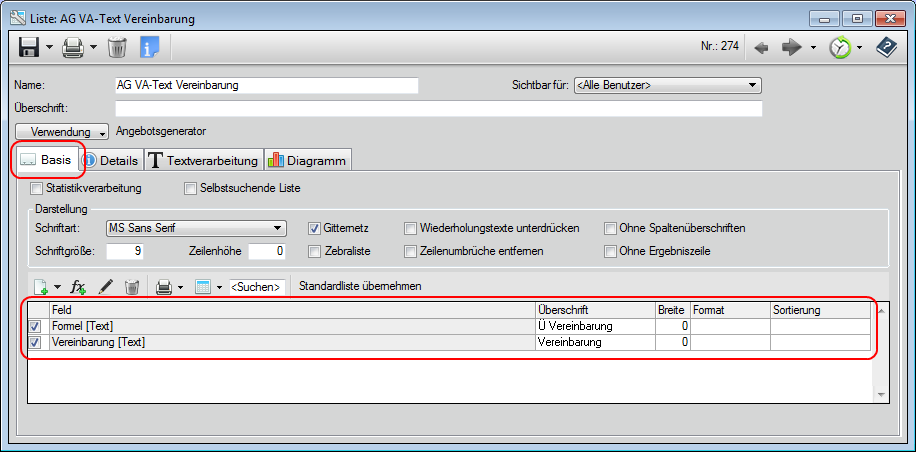Click into the Name input field
916x452 pixels.
267,85
